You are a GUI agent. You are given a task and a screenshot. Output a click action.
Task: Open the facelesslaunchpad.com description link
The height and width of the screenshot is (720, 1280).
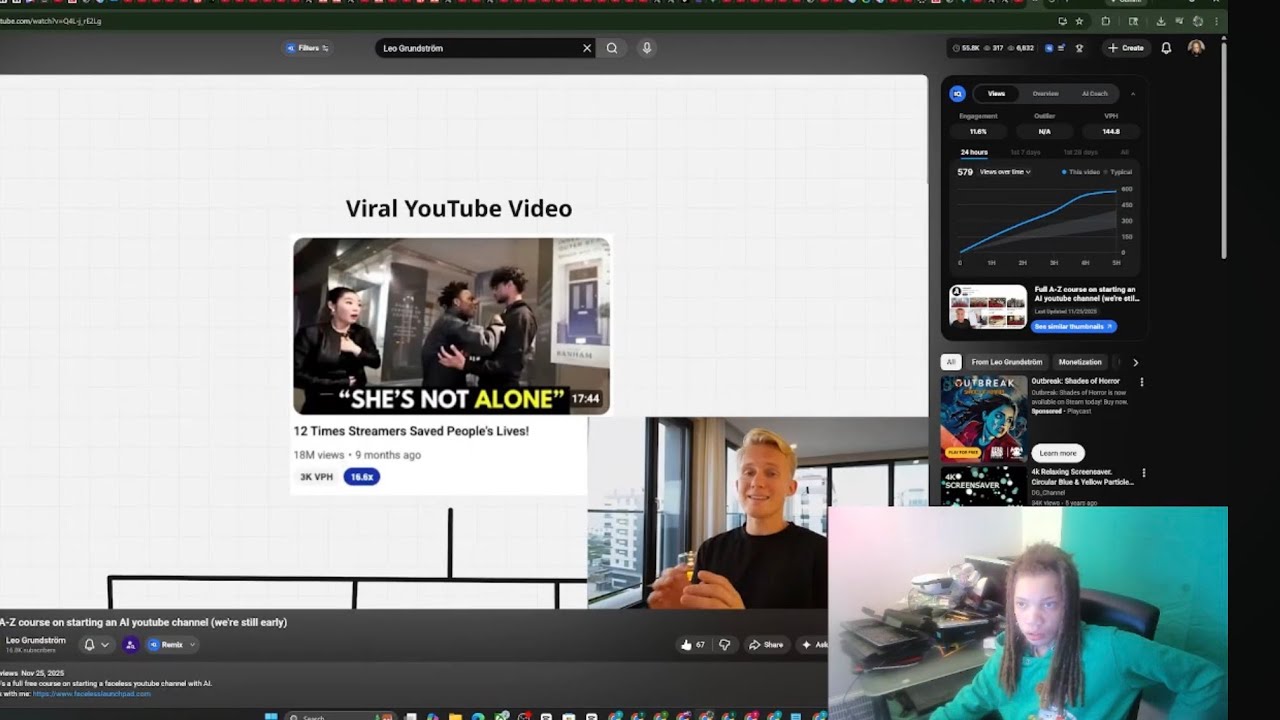click(92, 694)
